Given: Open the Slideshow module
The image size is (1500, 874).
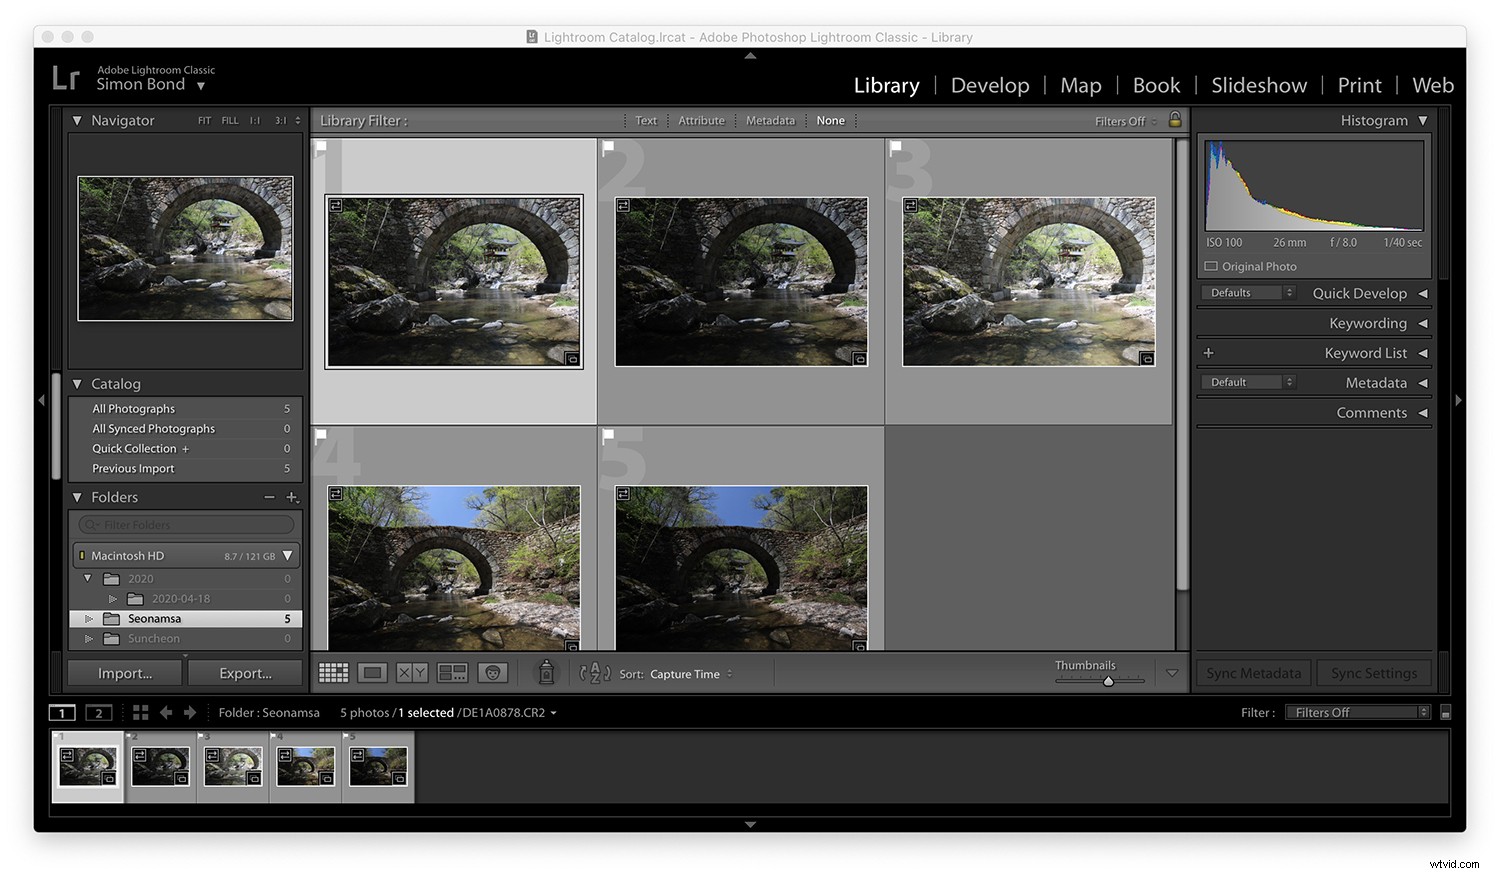Looking at the screenshot, I should coord(1258,85).
